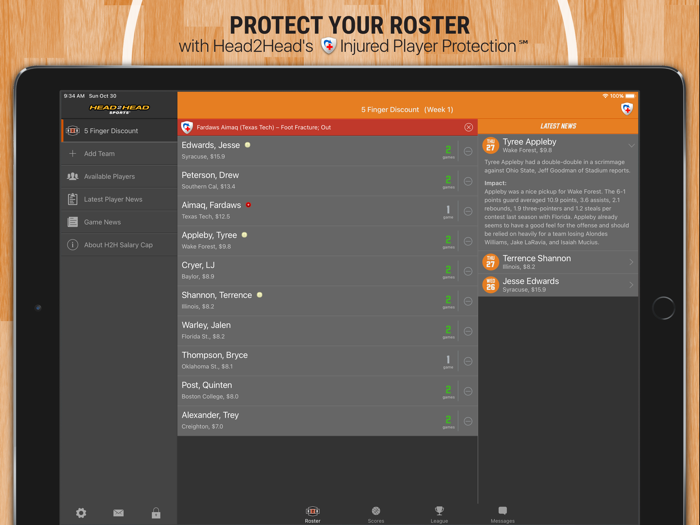Screen dimensions: 700x525
Task: Remove LJ Cryer from roster
Action: point(468,271)
